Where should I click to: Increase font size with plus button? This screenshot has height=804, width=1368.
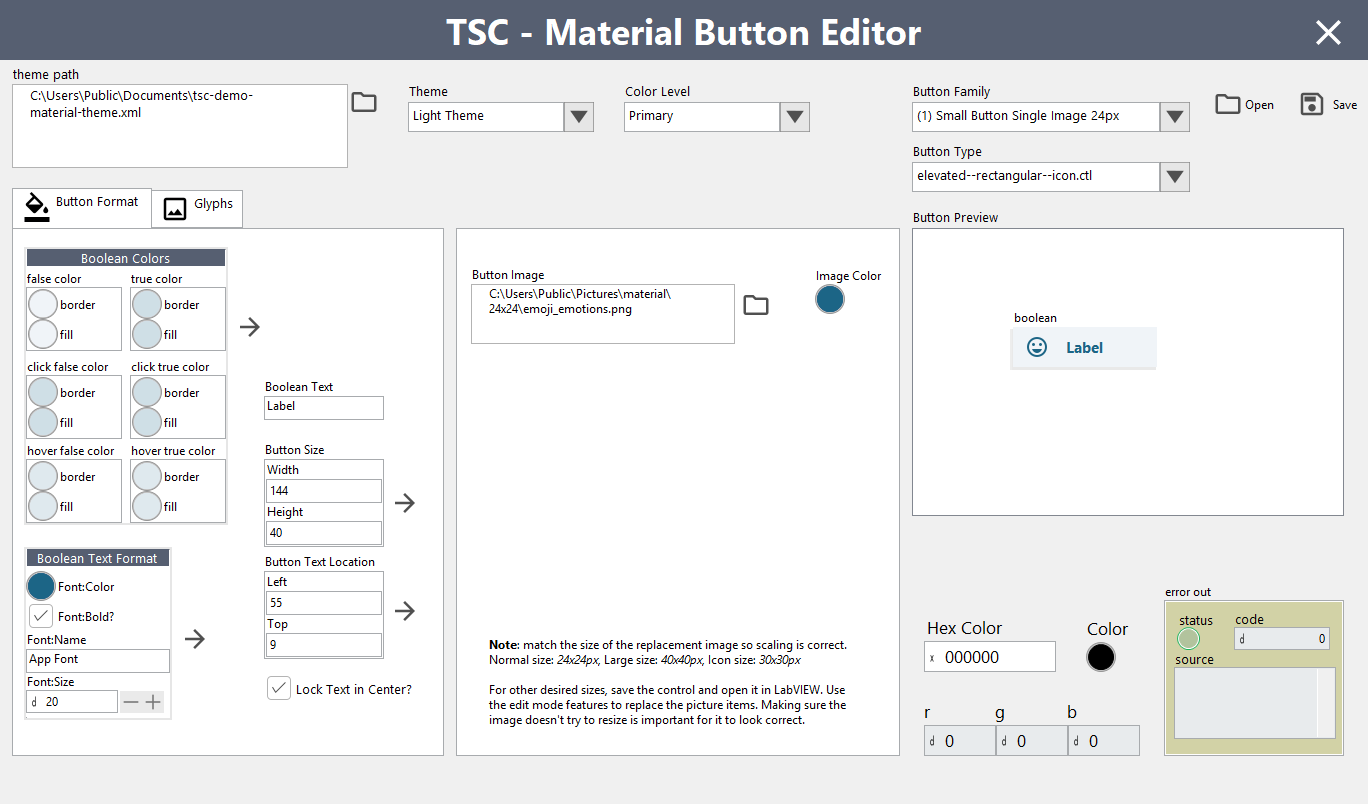pyautogui.click(x=153, y=702)
